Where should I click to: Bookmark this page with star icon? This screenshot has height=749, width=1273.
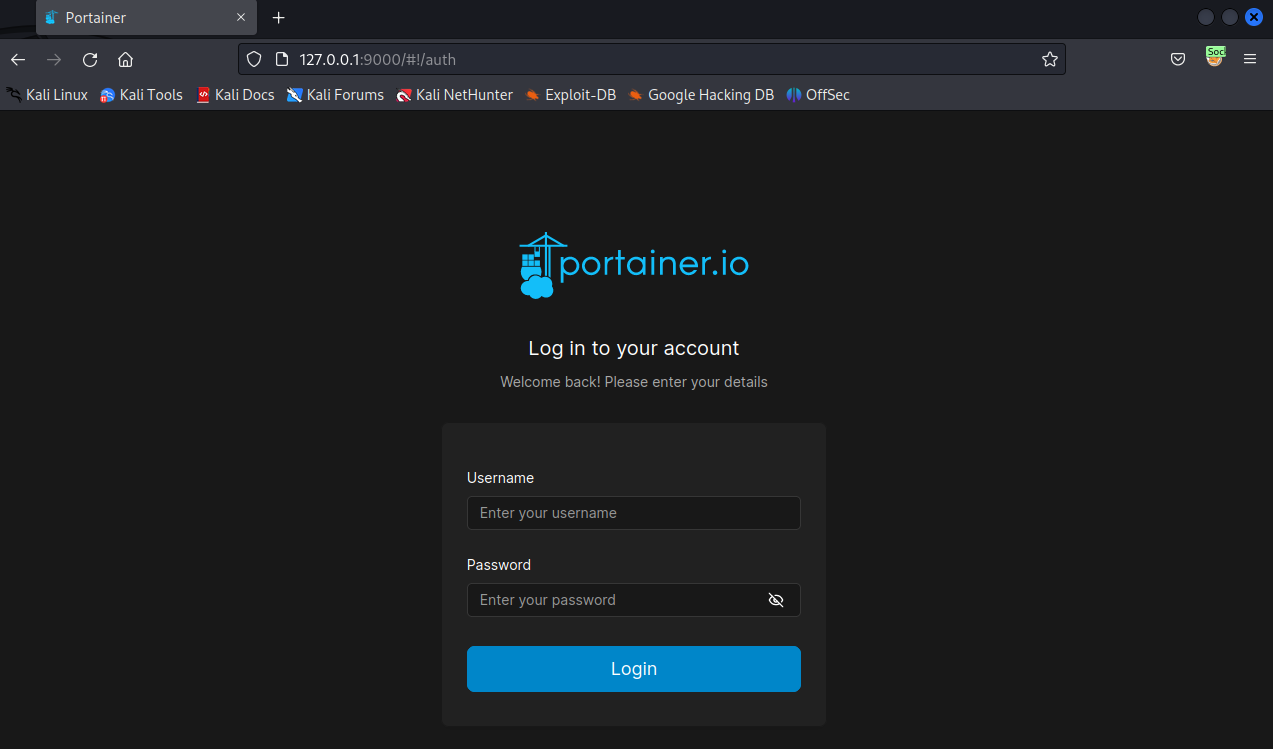[1049, 59]
